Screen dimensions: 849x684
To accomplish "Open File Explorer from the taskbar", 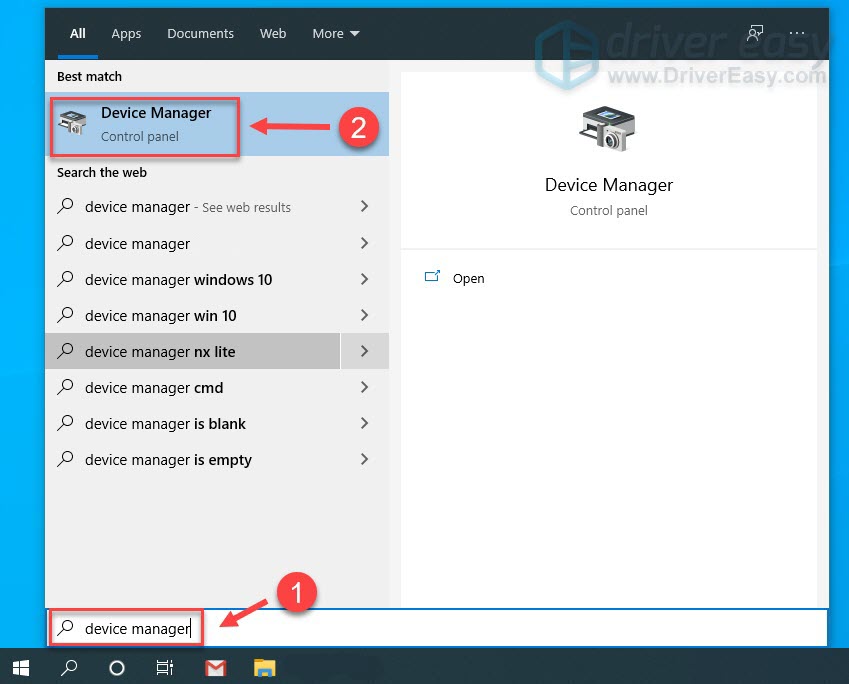I will click(x=264, y=667).
